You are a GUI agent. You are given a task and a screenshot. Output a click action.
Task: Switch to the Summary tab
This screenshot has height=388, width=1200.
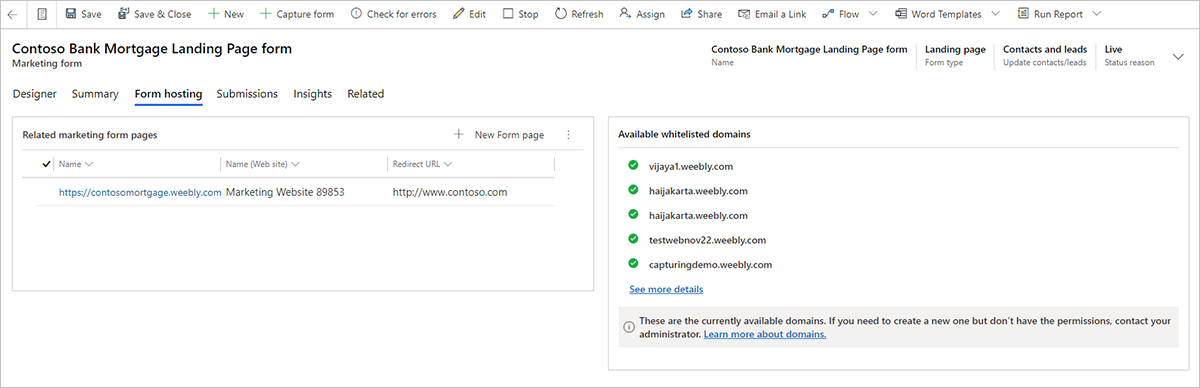[95, 94]
